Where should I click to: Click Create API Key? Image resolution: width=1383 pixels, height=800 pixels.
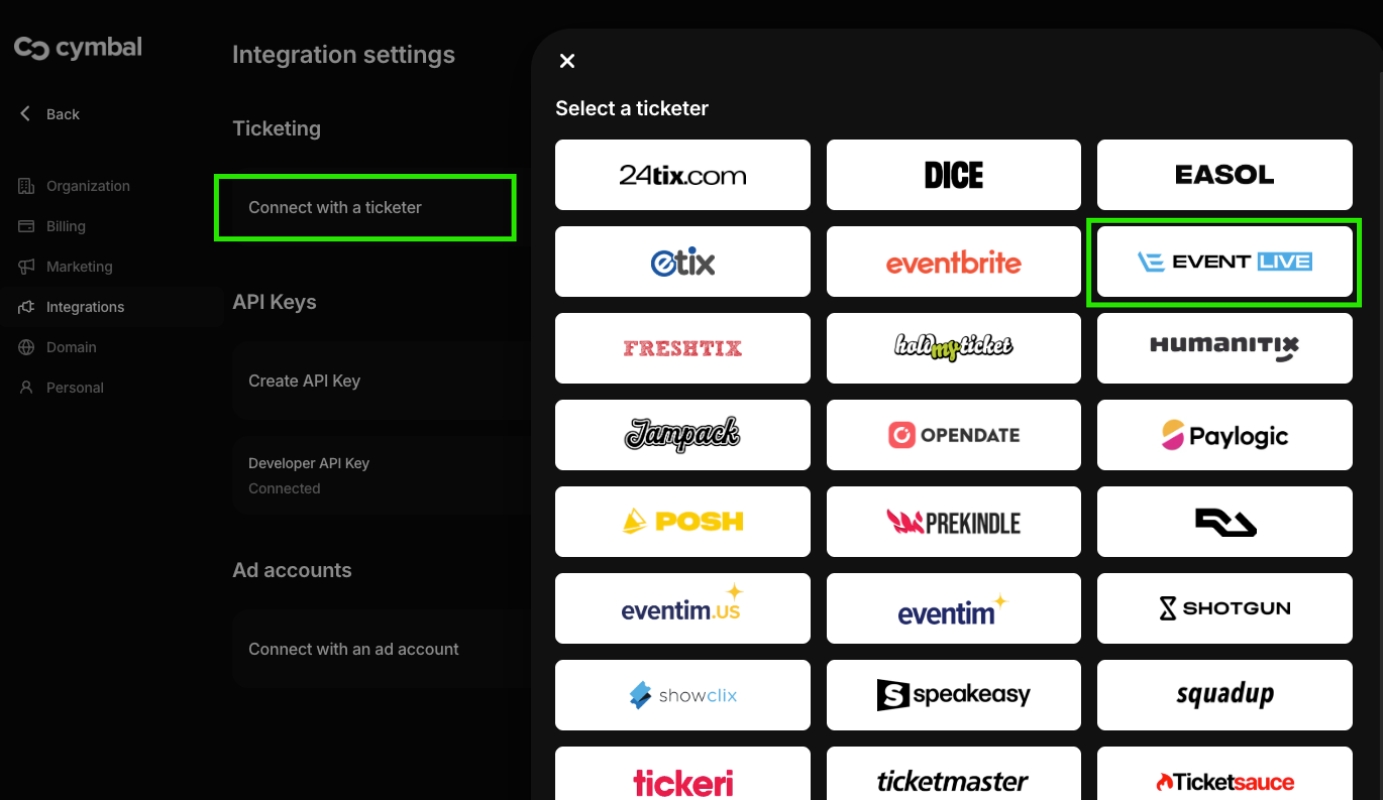pyautogui.click(x=380, y=381)
